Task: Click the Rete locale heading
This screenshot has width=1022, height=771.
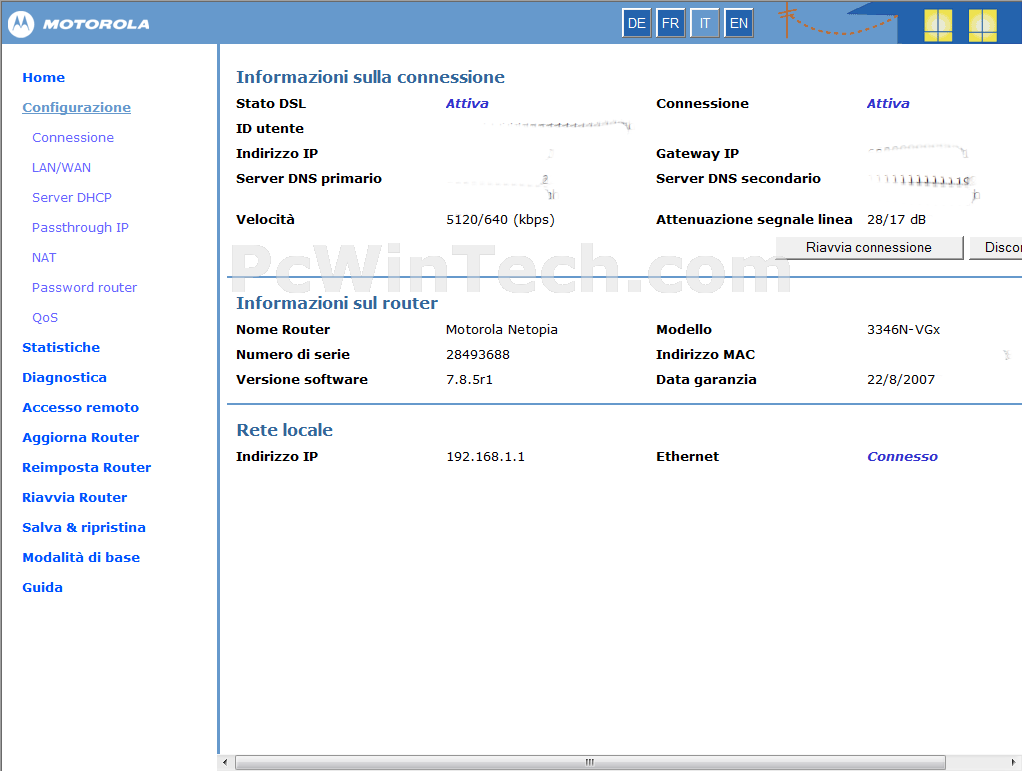Action: click(x=284, y=430)
